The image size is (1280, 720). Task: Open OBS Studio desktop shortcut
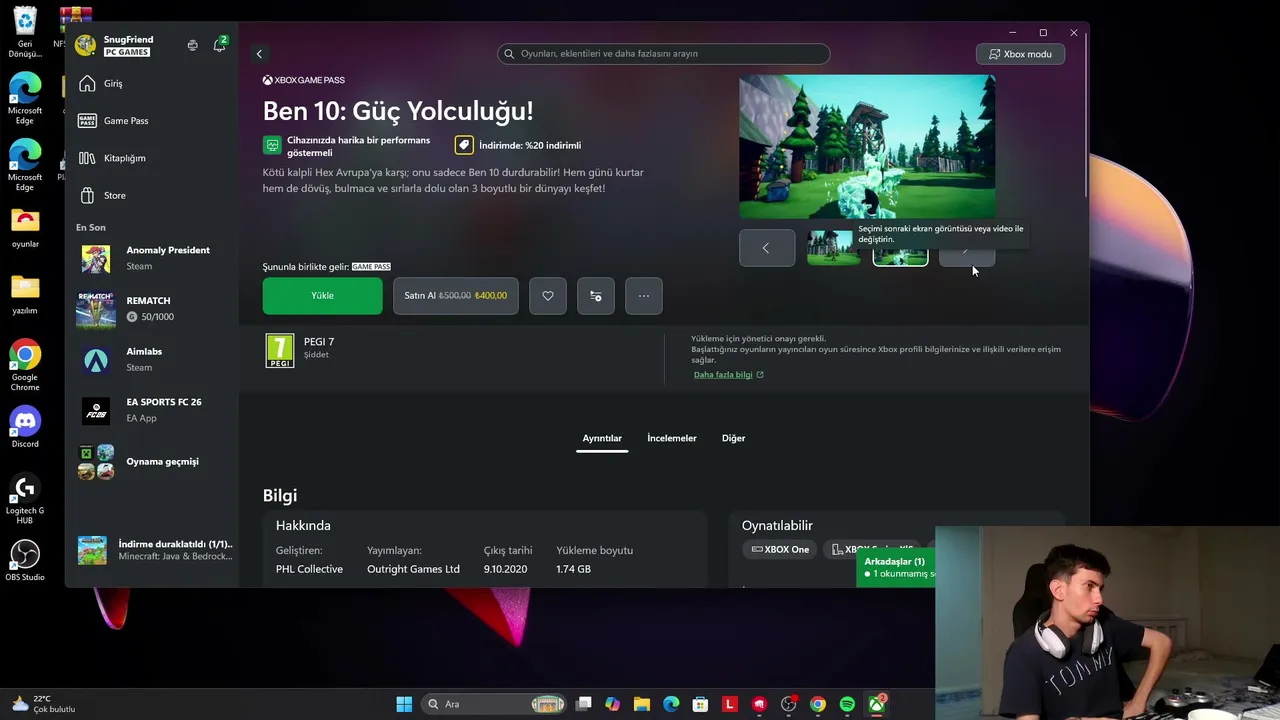click(25, 561)
